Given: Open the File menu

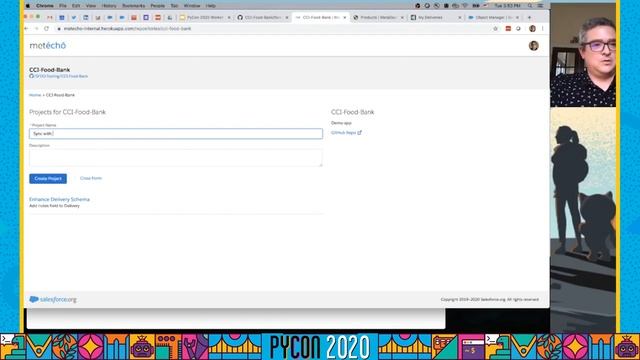Looking at the screenshot, I should click(x=63, y=6).
